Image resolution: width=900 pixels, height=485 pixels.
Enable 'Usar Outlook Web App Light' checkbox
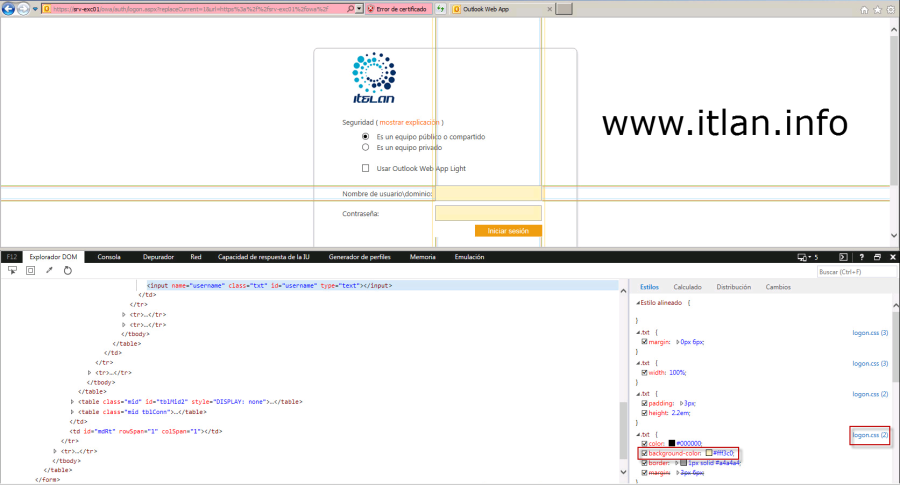pos(366,168)
